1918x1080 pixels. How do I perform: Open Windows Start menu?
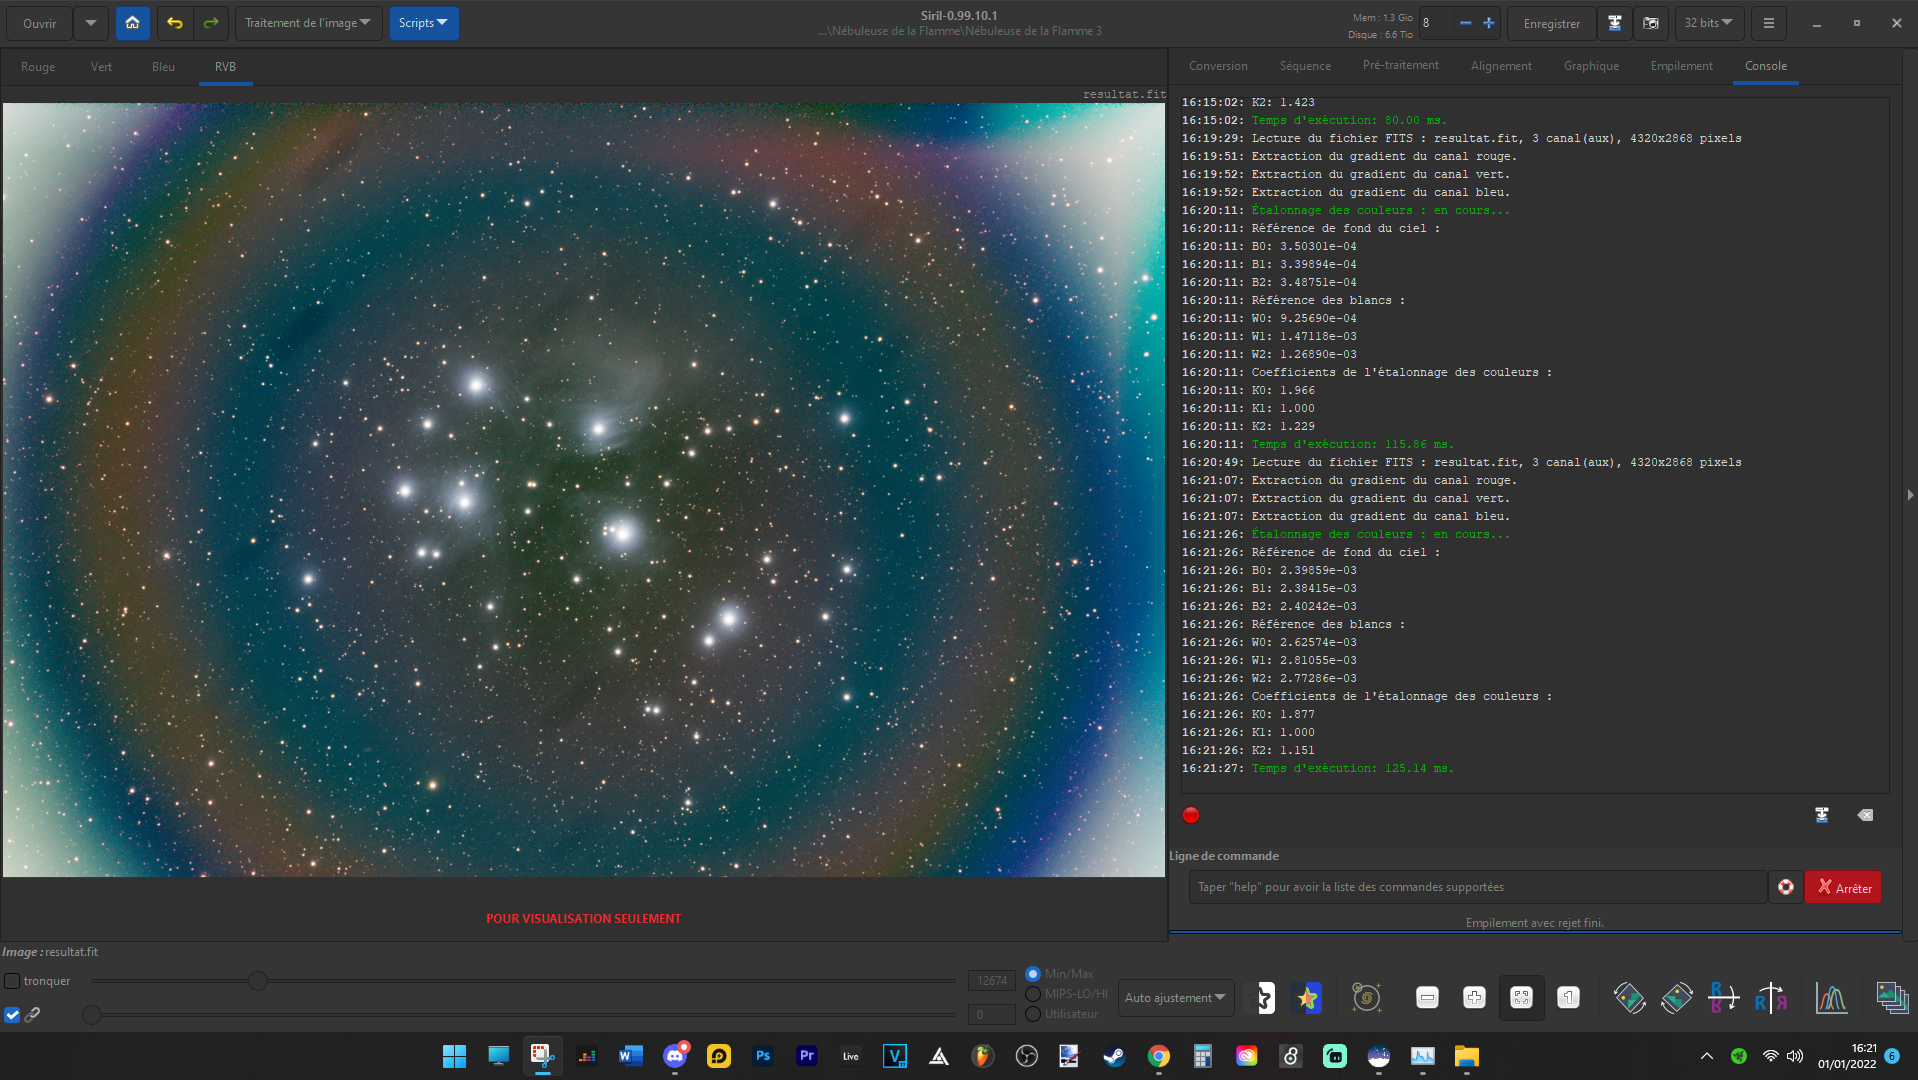454,1056
